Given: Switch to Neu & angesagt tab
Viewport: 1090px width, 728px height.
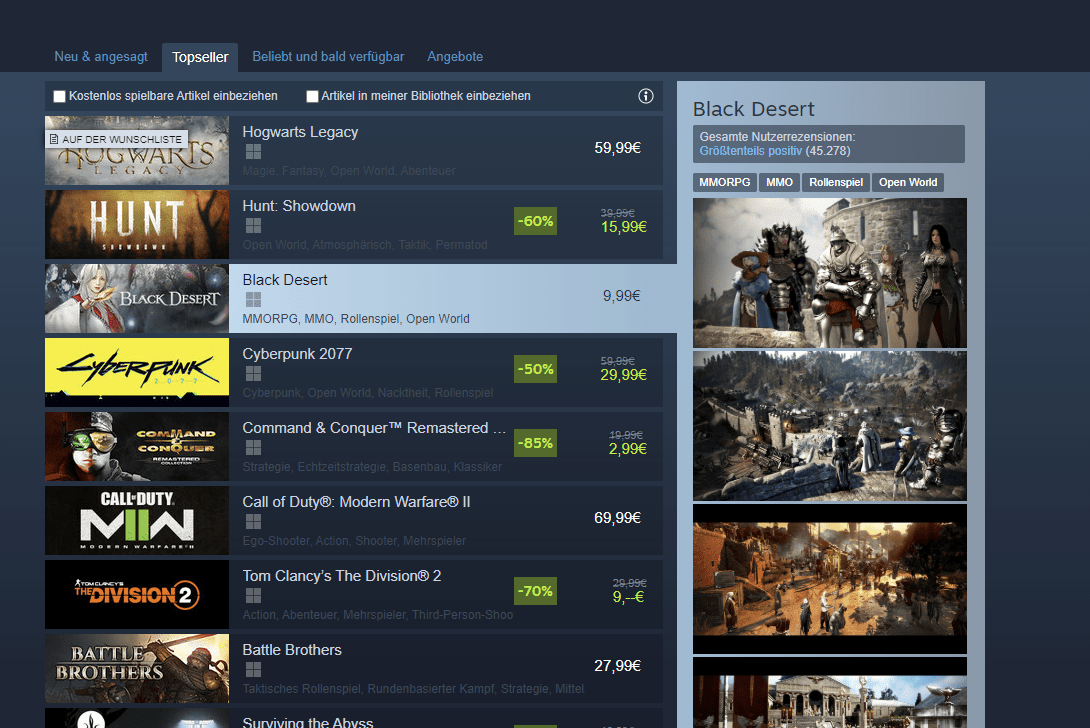Looking at the screenshot, I should pyautogui.click(x=101, y=56).
